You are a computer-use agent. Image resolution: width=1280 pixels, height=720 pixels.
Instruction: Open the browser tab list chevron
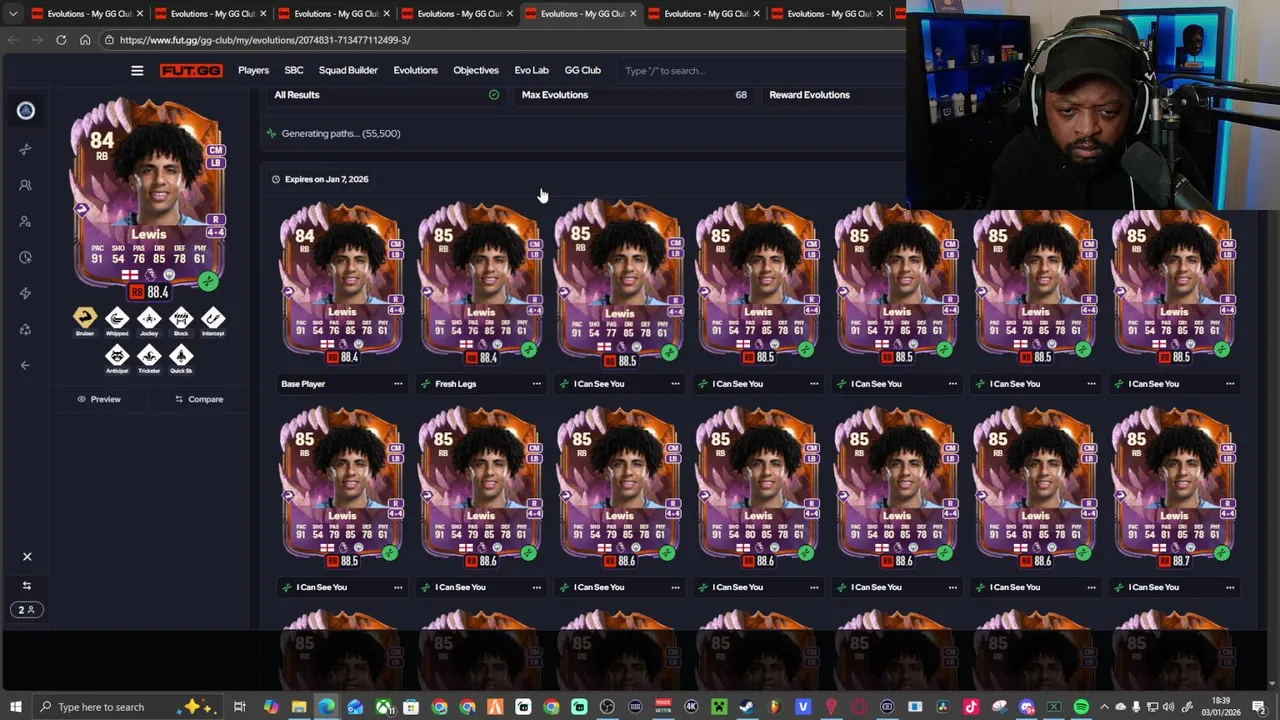click(13, 14)
